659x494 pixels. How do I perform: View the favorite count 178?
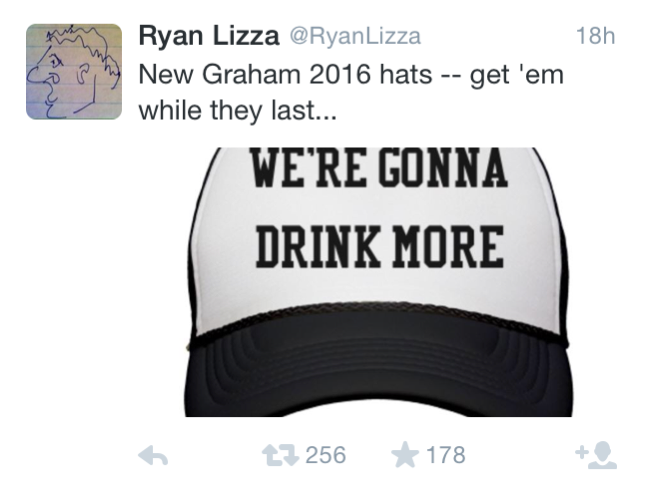coord(446,455)
